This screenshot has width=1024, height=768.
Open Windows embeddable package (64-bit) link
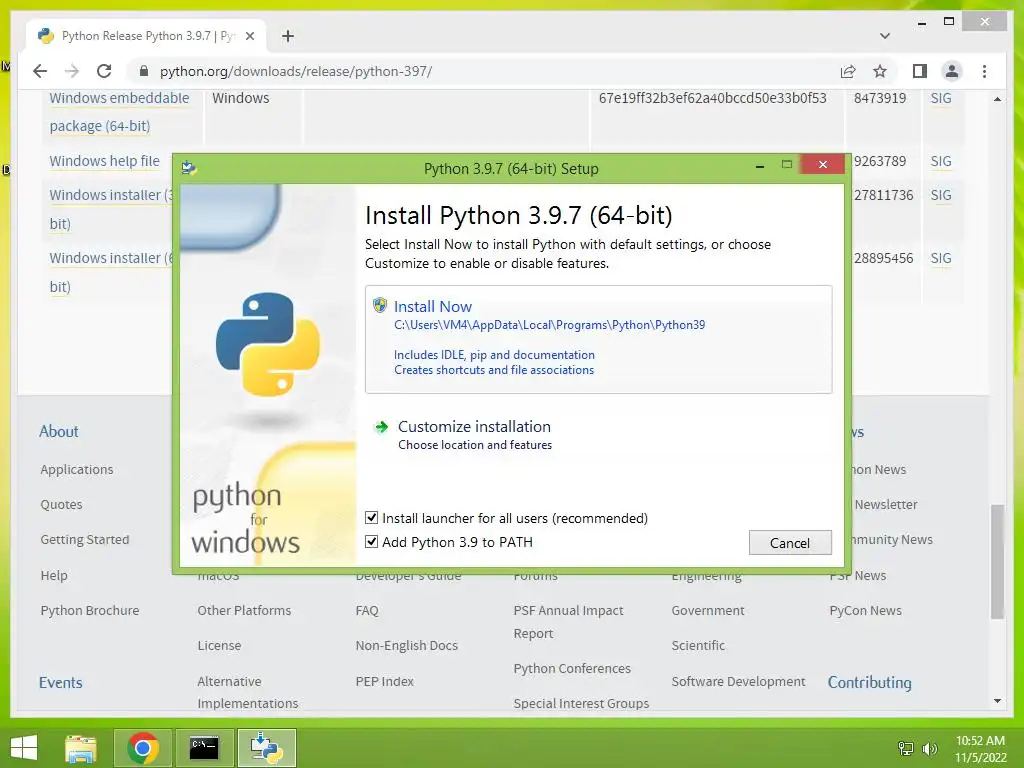tap(119, 112)
